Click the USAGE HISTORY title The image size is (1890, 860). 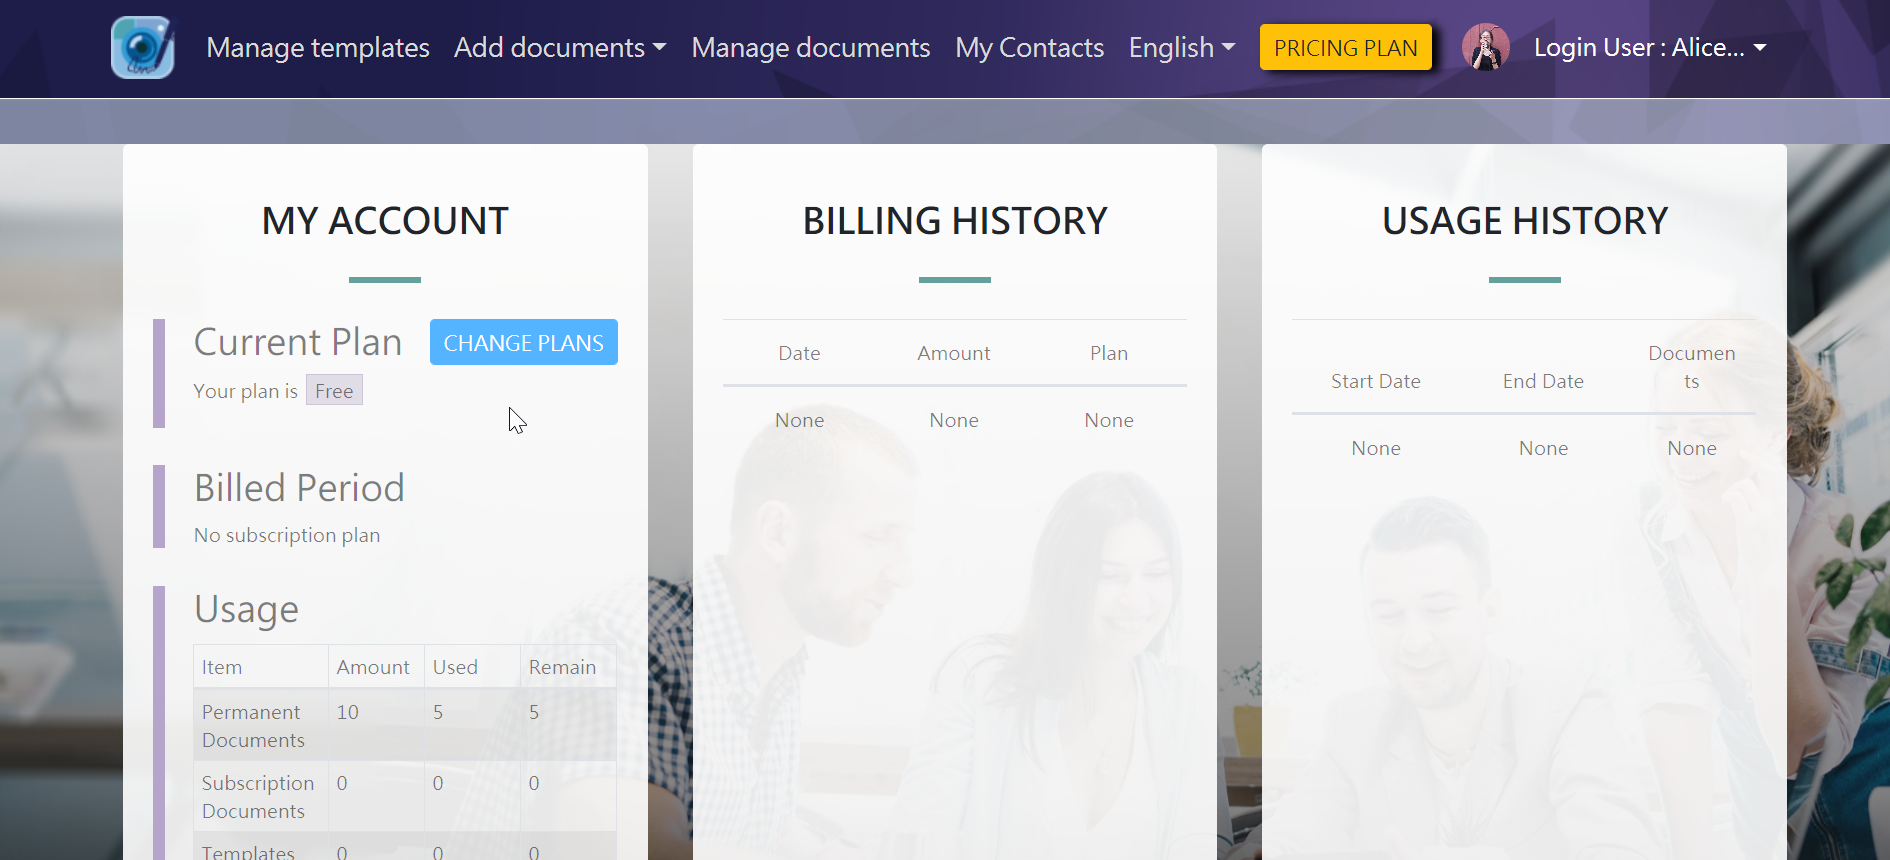coord(1525,221)
